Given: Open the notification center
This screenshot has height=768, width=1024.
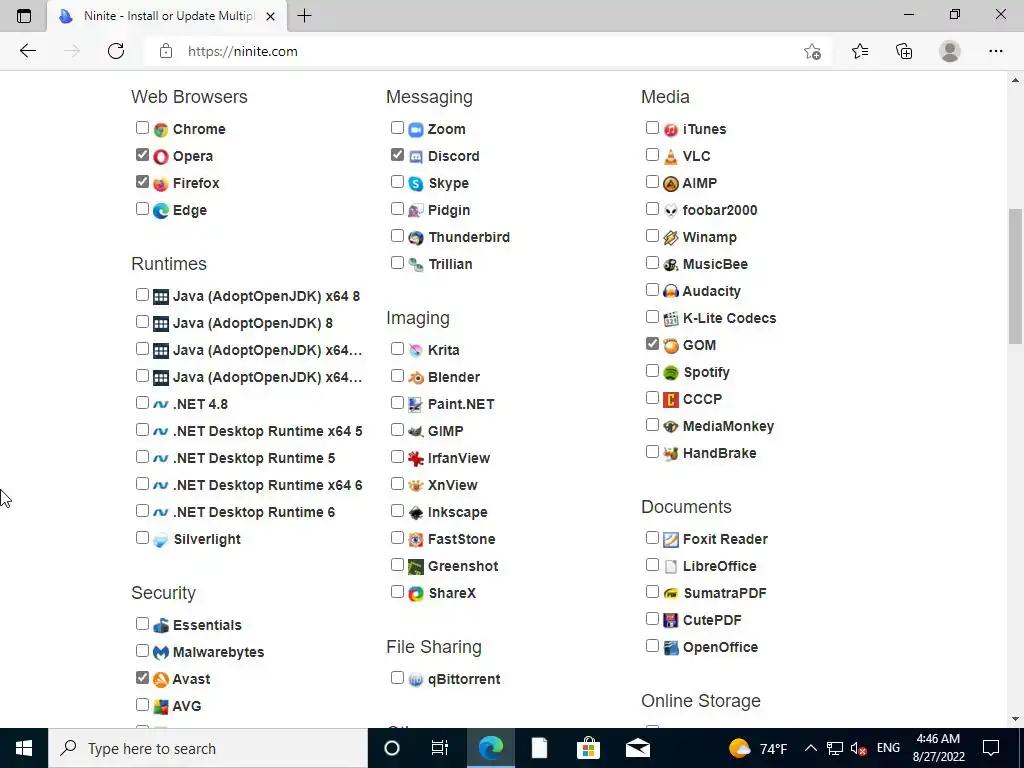Looking at the screenshot, I should coord(991,748).
